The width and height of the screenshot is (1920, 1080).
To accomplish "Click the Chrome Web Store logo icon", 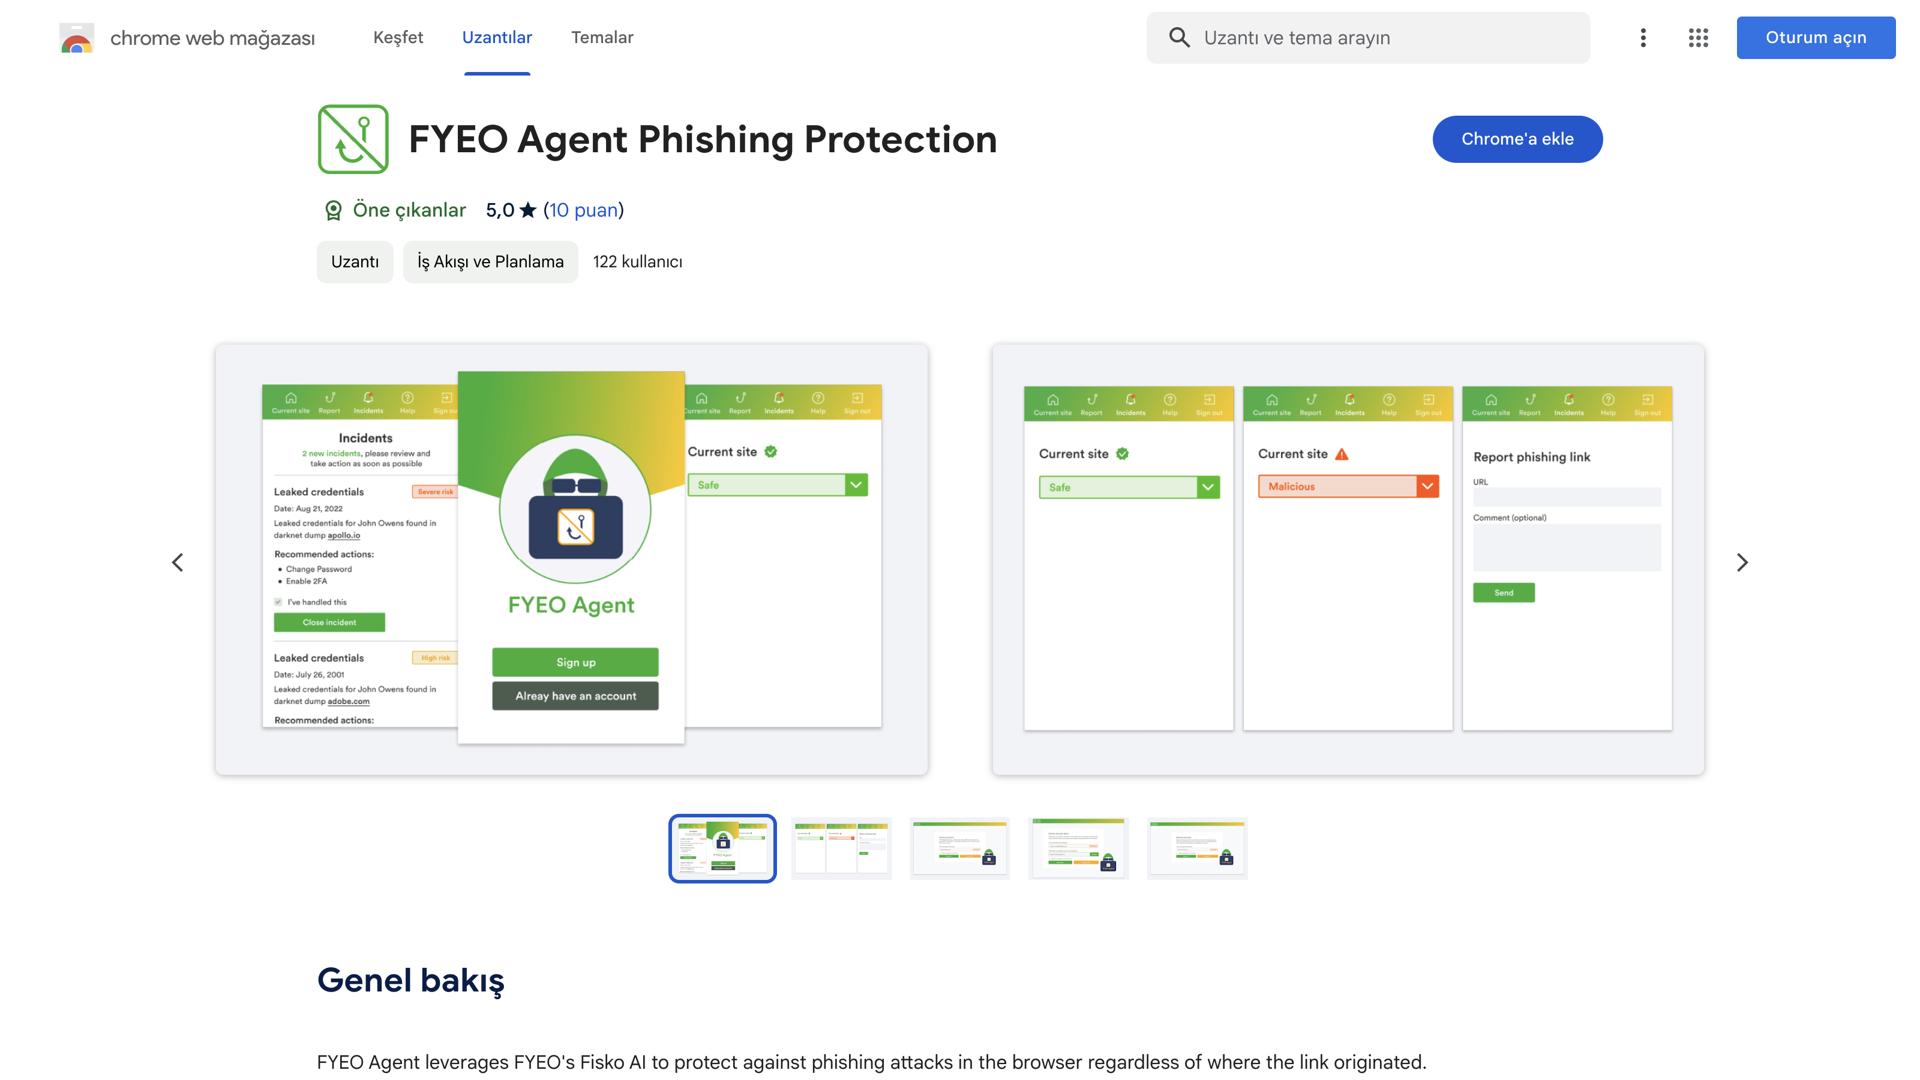I will (x=77, y=38).
